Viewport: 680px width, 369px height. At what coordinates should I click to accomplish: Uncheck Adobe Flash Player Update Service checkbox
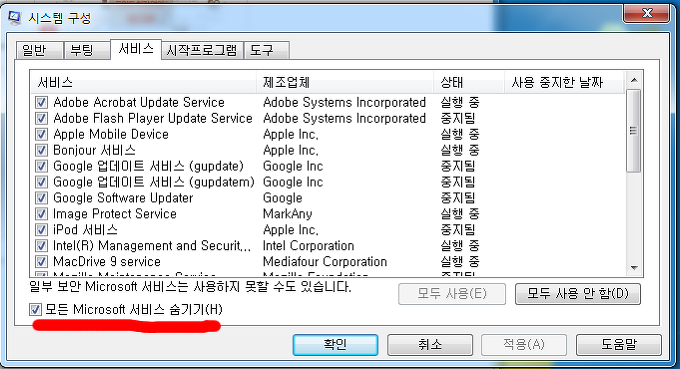coord(41,118)
